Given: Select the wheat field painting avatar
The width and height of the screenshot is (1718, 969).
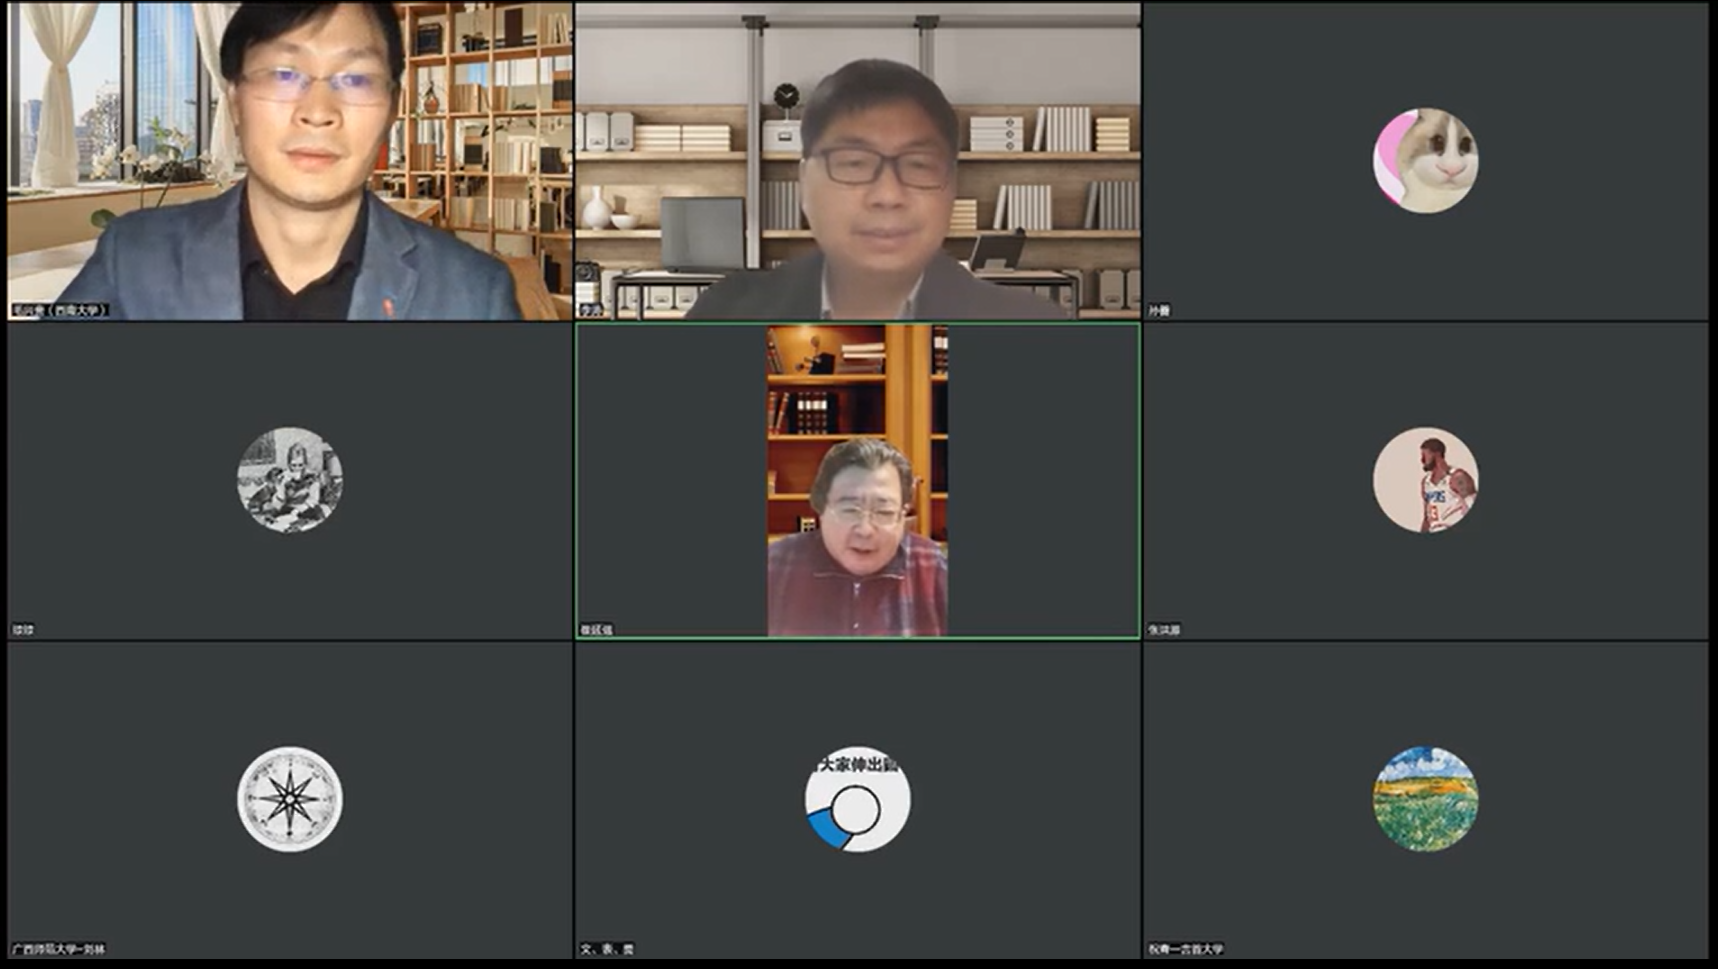Looking at the screenshot, I should (1425, 798).
